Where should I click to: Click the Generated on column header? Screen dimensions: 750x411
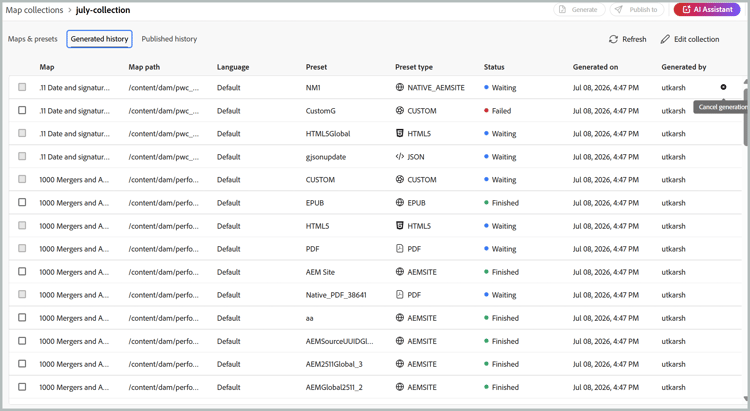[596, 67]
